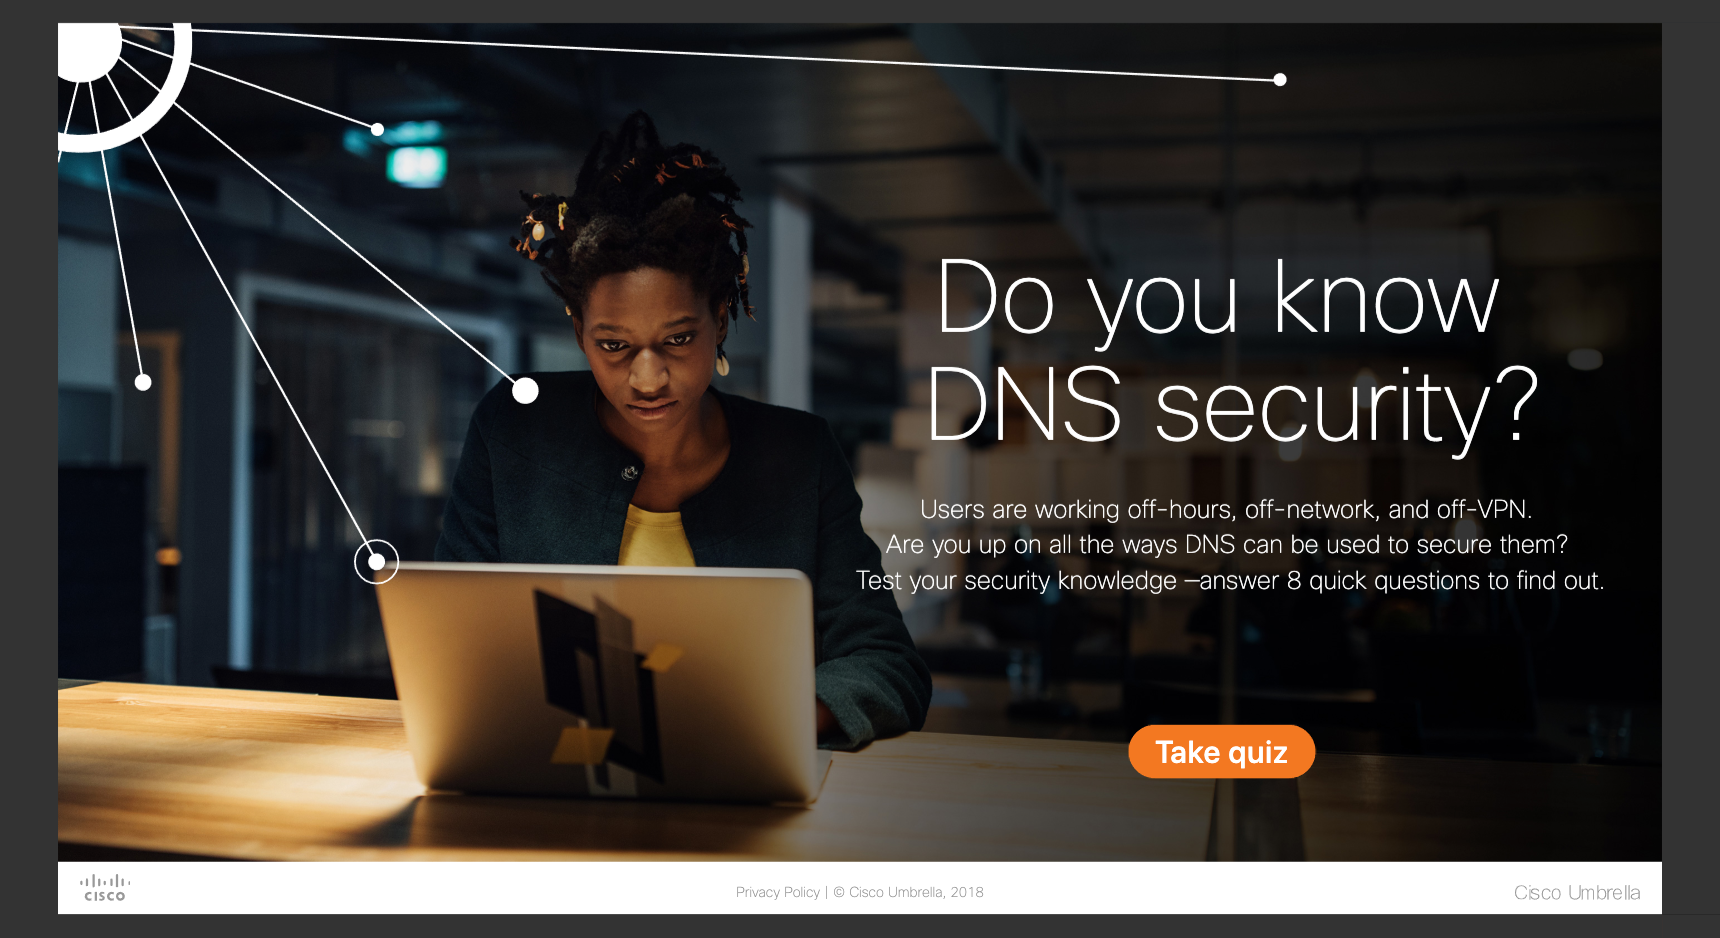Click the "Users are working off-hours" line

click(x=1226, y=509)
